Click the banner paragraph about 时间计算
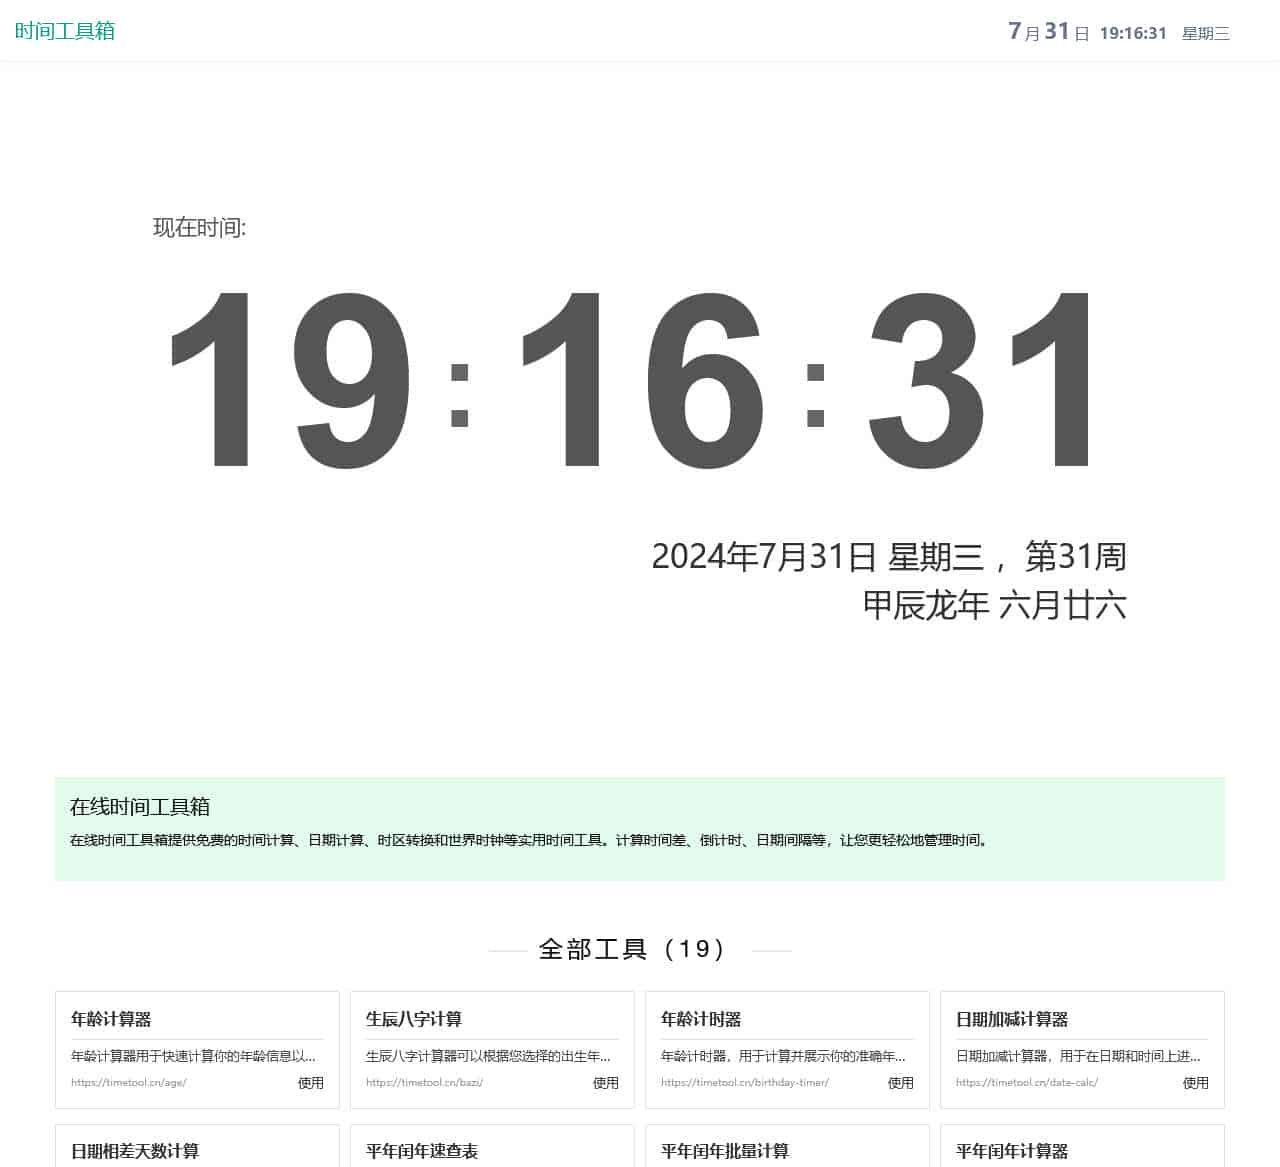This screenshot has height=1167, width=1280. [x=530, y=840]
